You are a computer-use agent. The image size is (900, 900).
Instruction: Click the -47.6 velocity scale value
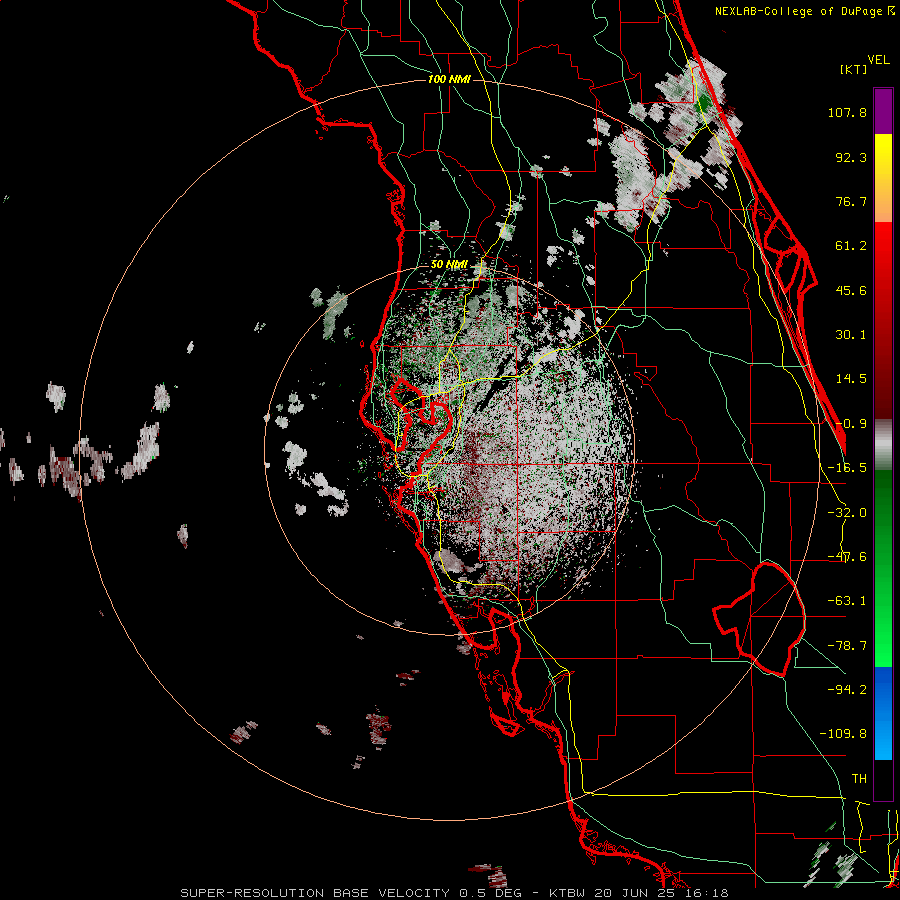click(847, 557)
